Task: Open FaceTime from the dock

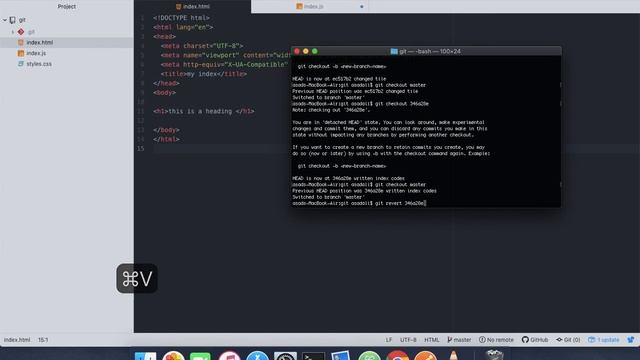Action: pos(200,356)
